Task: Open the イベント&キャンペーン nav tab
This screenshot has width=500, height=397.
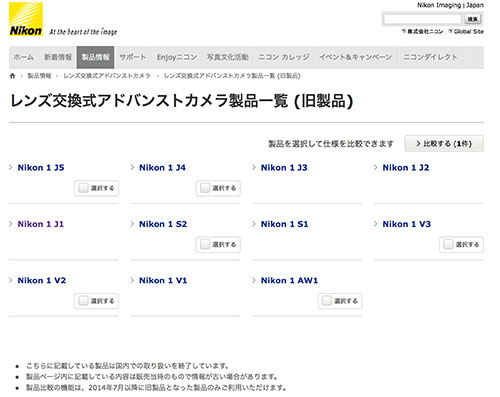Action: [x=356, y=57]
